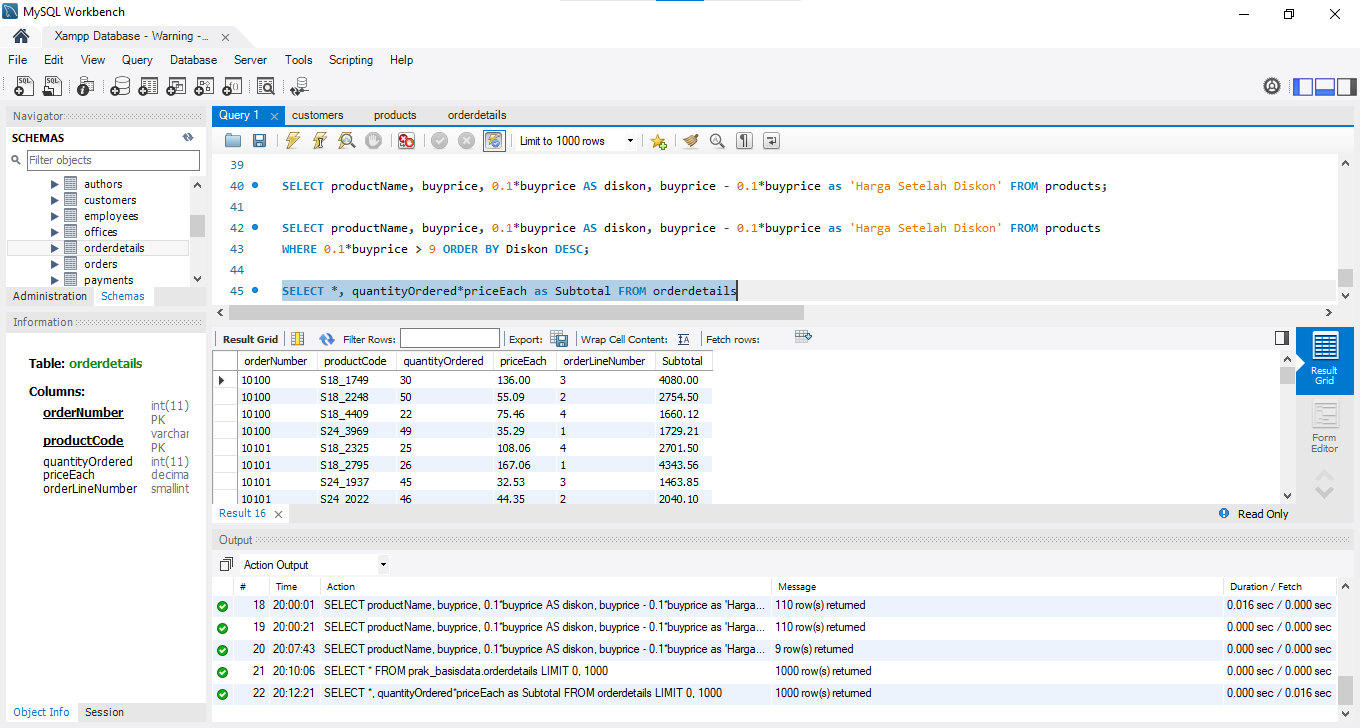The image size is (1360, 728).
Task: Expand the offices table node
Action: point(55,232)
